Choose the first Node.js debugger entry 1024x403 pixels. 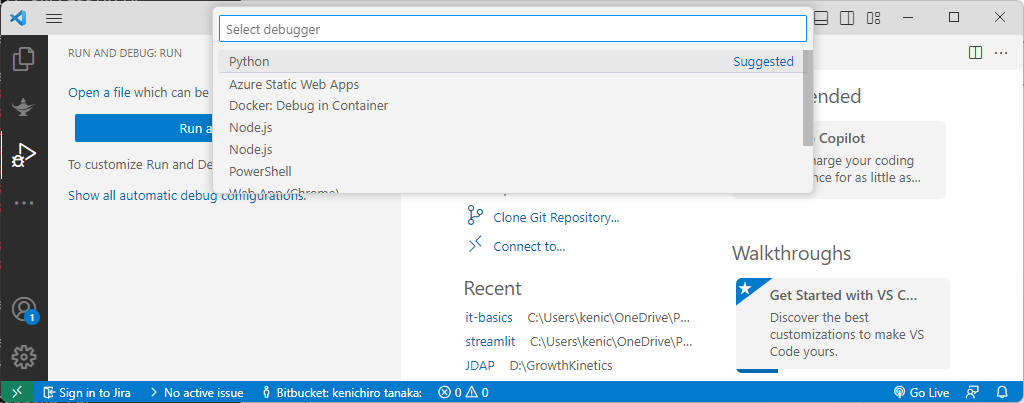tap(511, 127)
